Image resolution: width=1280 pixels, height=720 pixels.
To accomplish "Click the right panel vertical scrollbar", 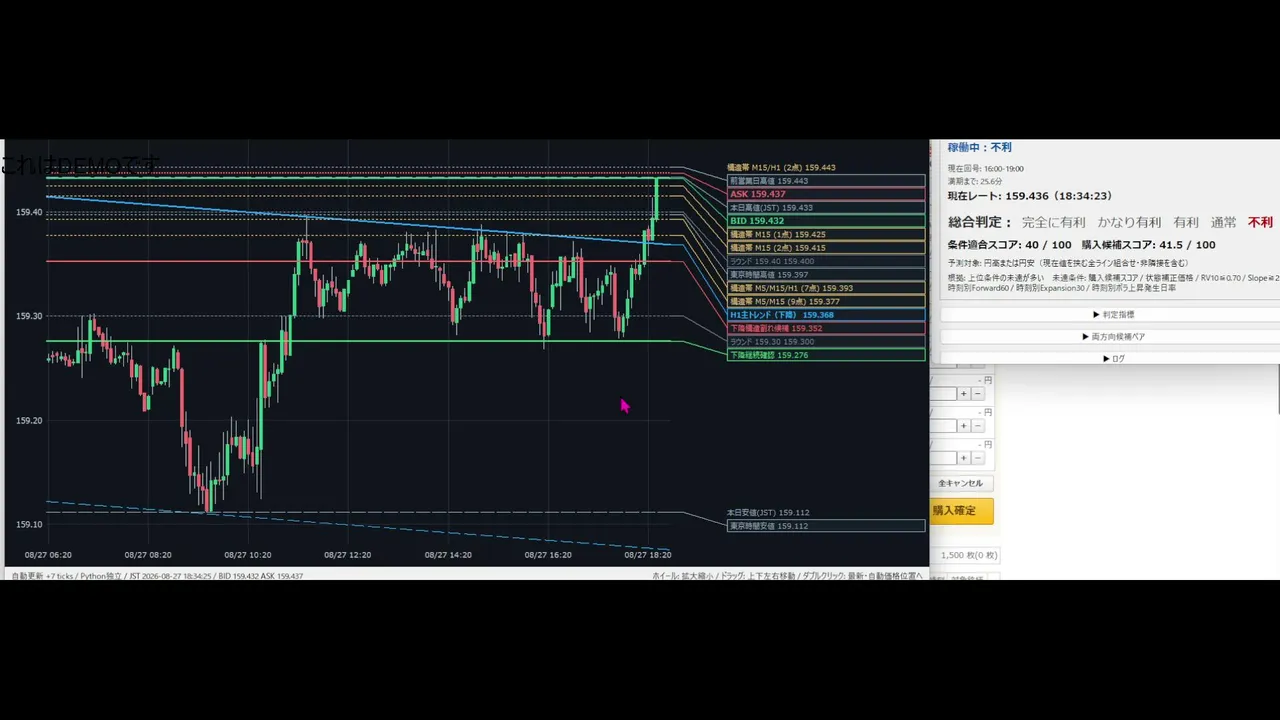I will coord(1277,390).
